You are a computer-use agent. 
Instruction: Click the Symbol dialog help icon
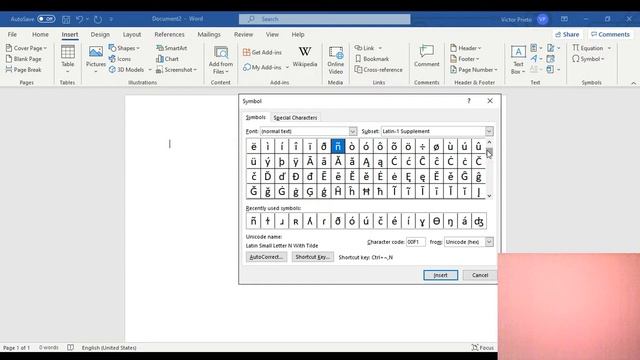(469, 101)
